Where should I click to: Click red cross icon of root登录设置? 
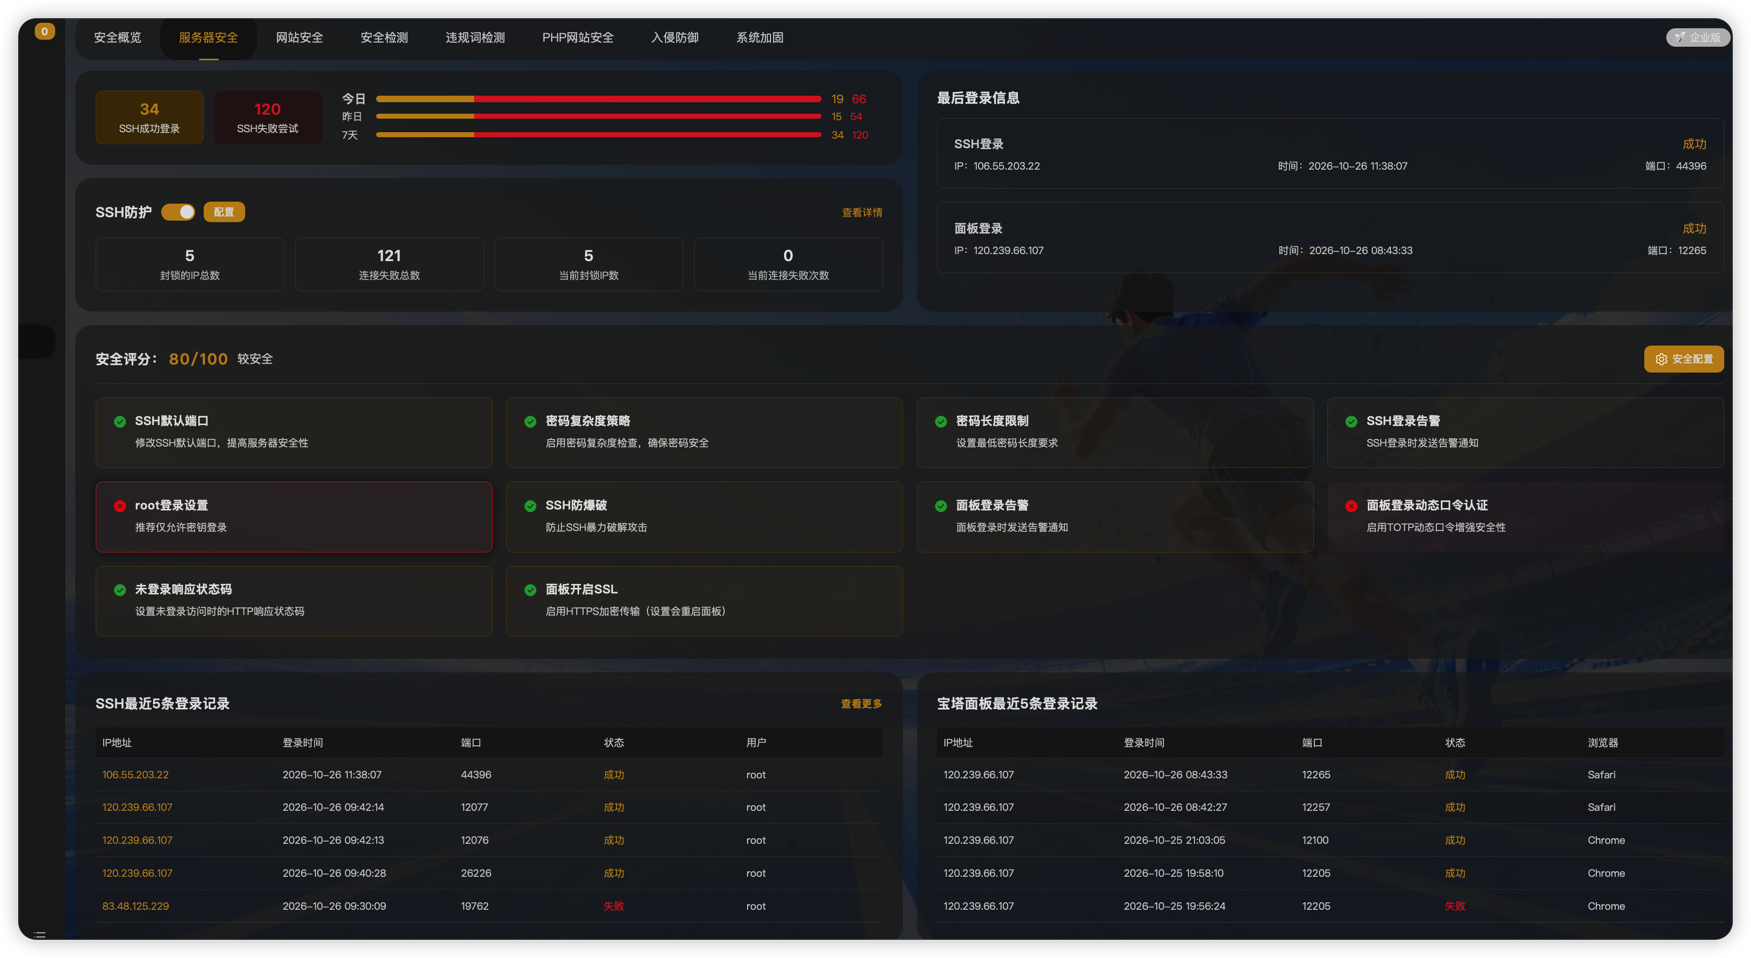(x=120, y=506)
